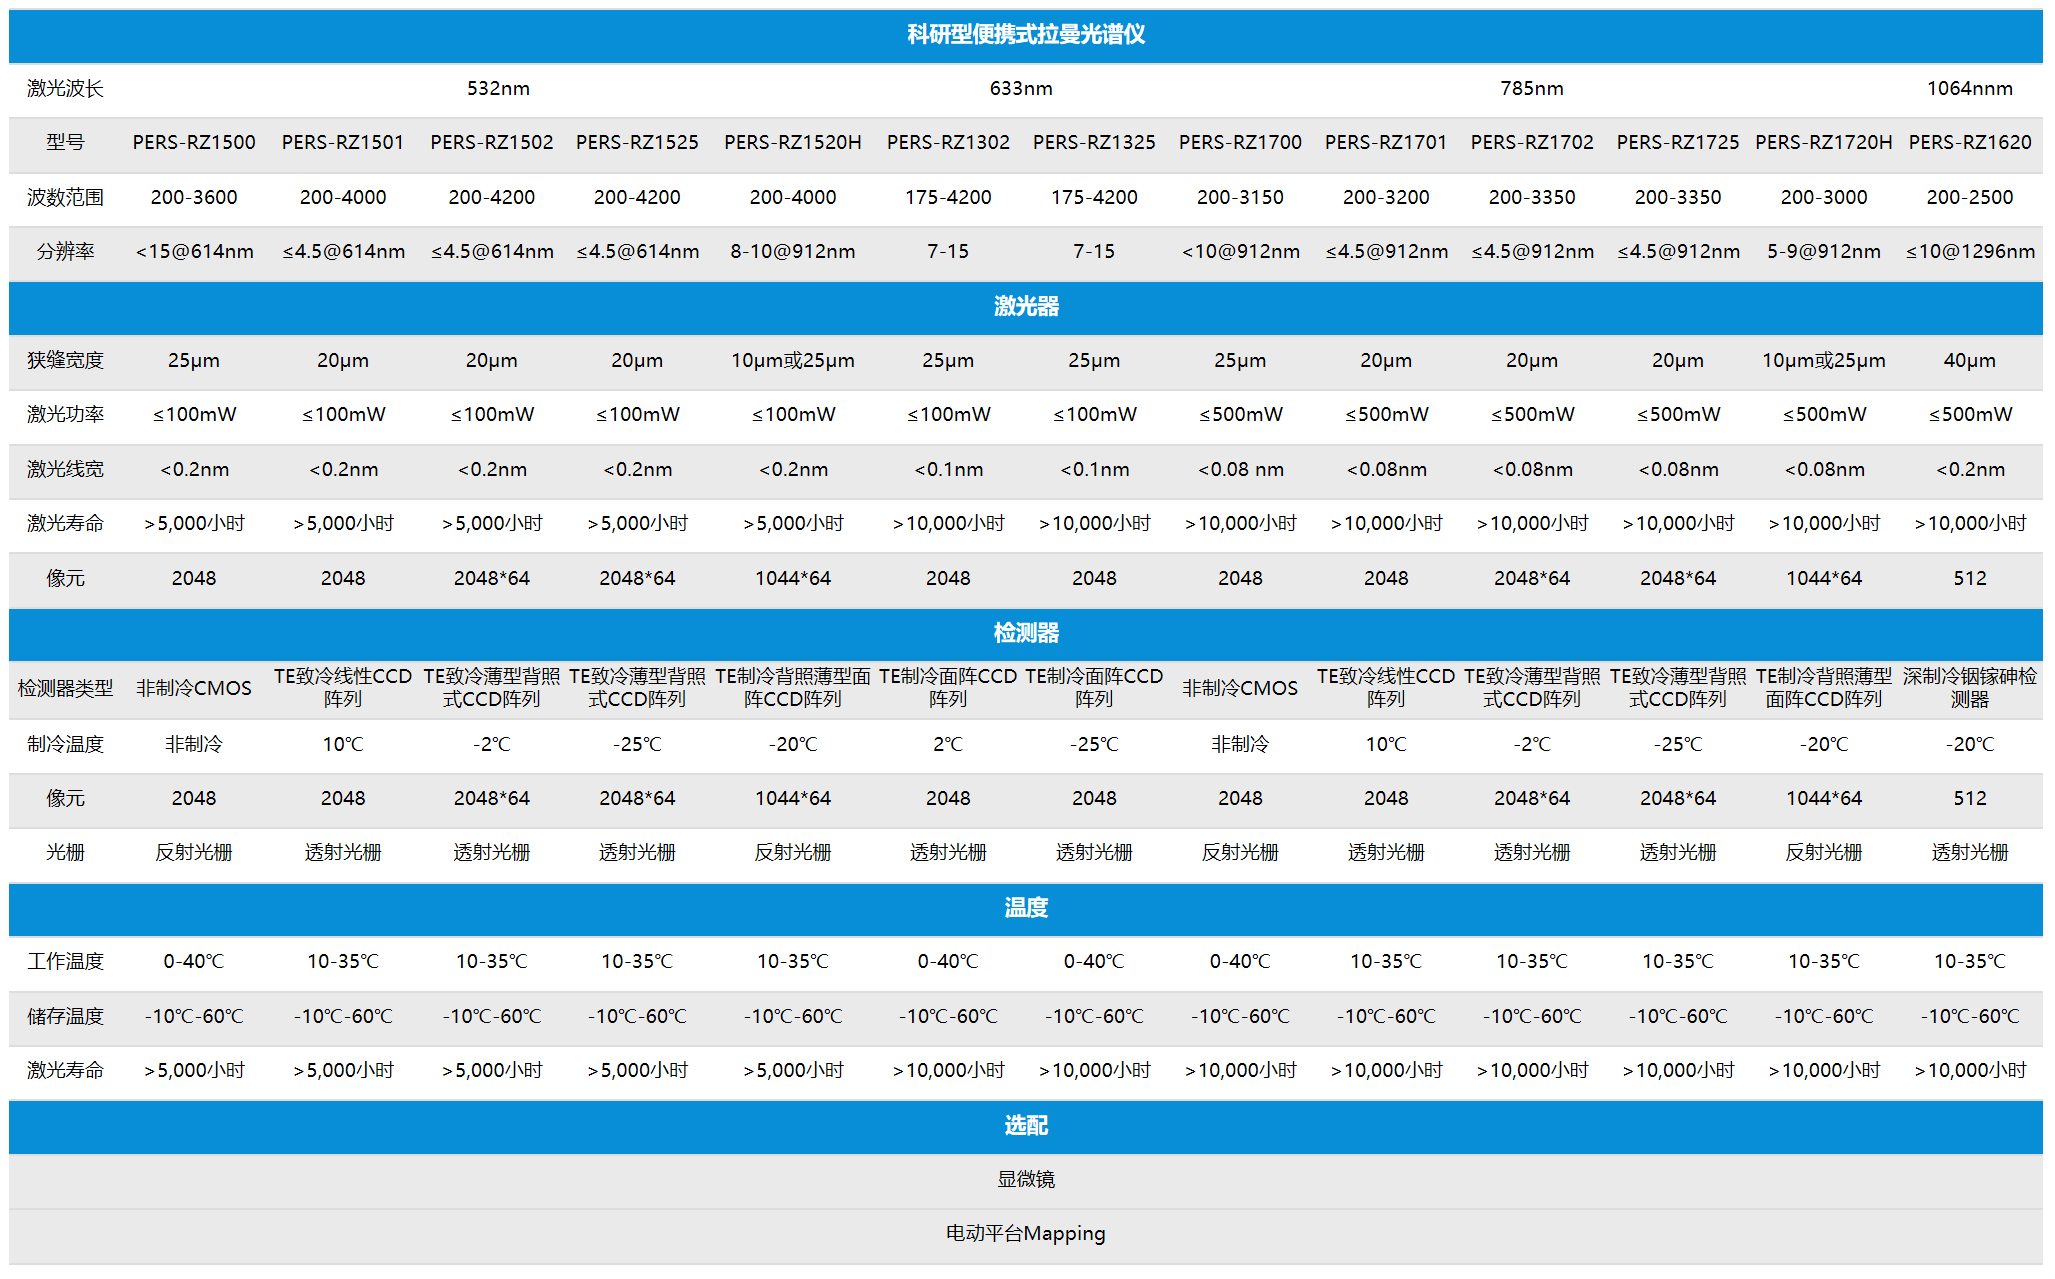
Task: Click the 检测器类型 row label
Action: coord(65,689)
